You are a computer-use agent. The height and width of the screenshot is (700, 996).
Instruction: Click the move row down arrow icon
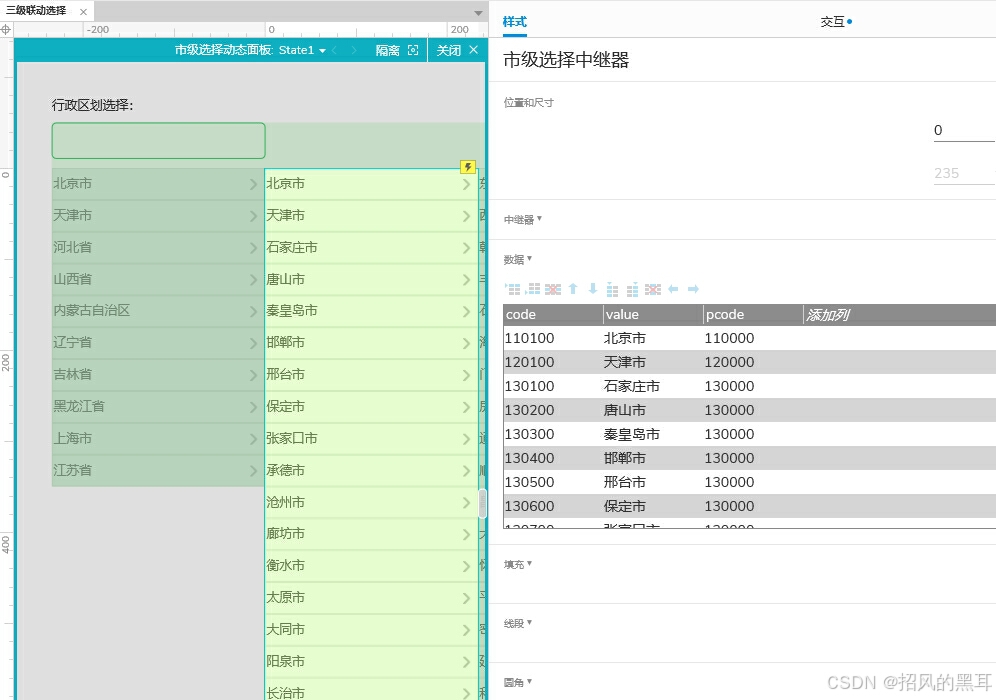coord(593,289)
